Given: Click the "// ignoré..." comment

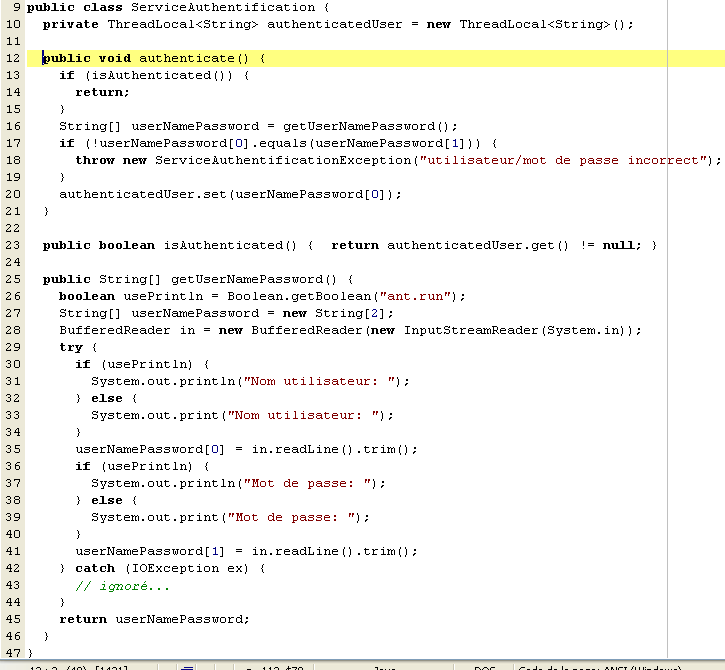Looking at the screenshot, I should point(109,585).
